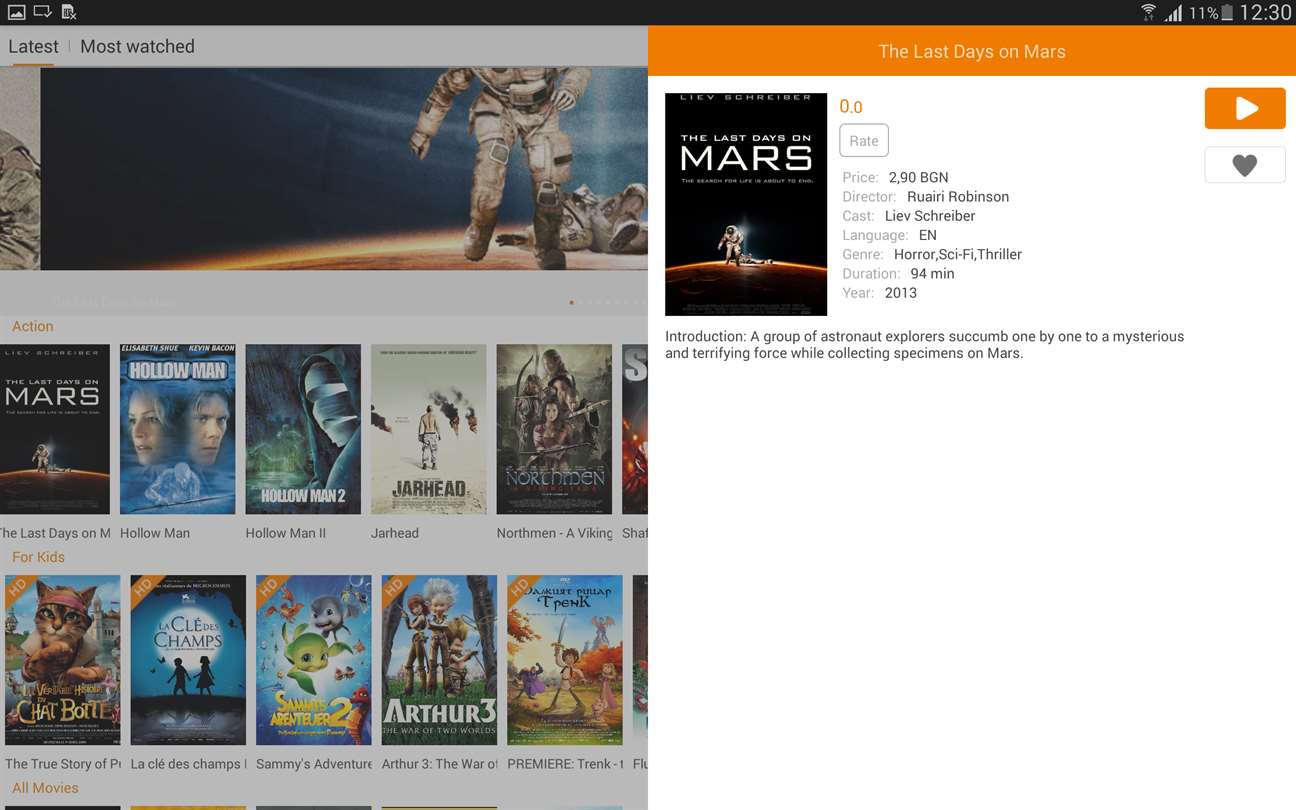Select price text 2,90 BGN
Viewport: 1296px width, 810px height.
(x=919, y=178)
